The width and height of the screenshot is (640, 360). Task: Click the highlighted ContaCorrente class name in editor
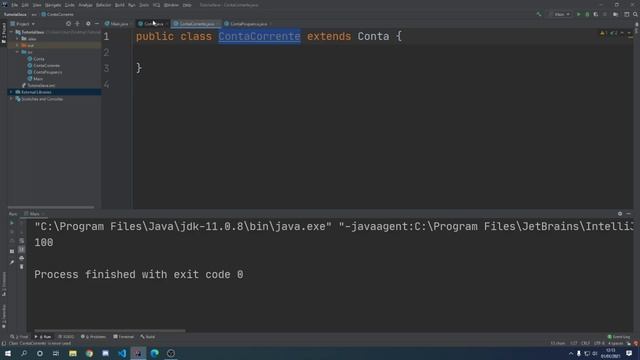(x=259, y=36)
